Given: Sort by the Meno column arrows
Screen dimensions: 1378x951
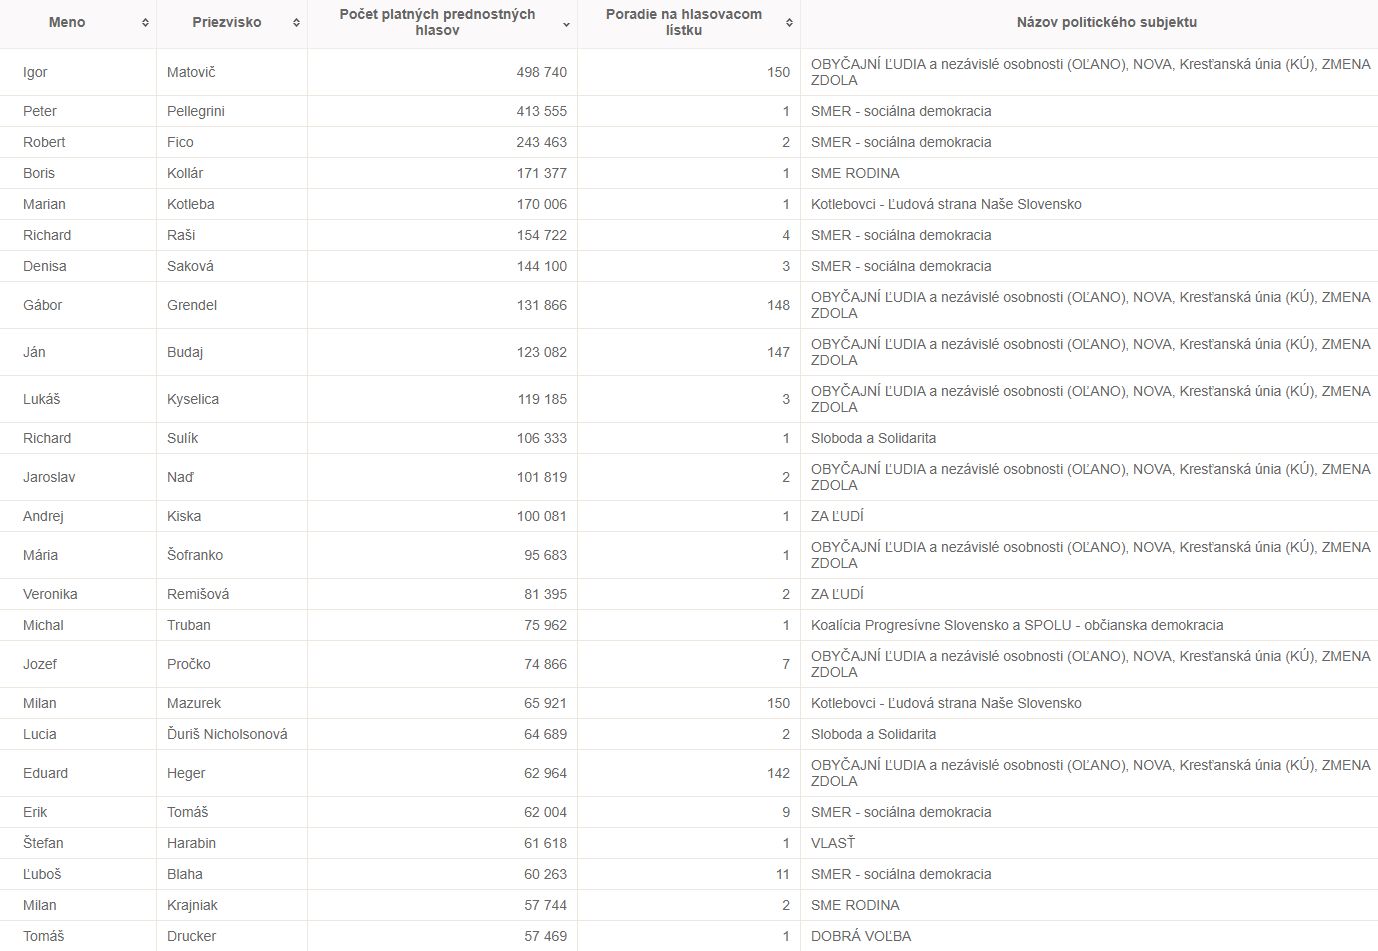Looking at the screenshot, I should click(145, 23).
